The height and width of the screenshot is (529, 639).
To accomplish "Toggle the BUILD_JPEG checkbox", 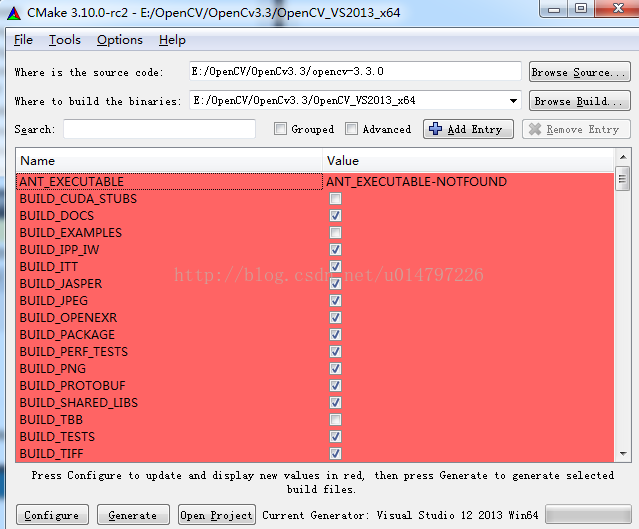I will pyautogui.click(x=335, y=301).
